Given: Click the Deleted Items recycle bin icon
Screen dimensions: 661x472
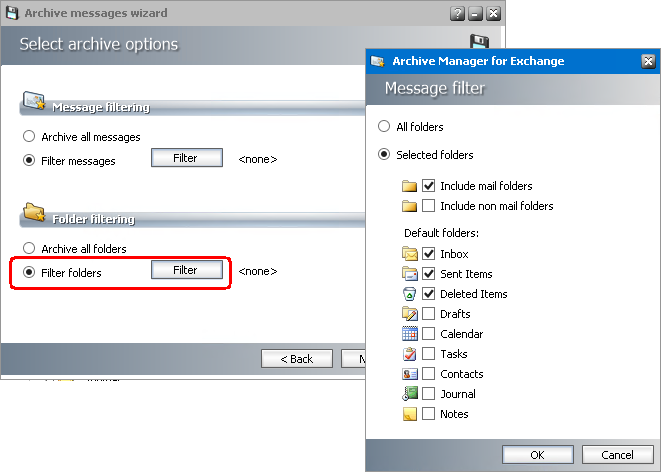Looking at the screenshot, I should 410,294.
